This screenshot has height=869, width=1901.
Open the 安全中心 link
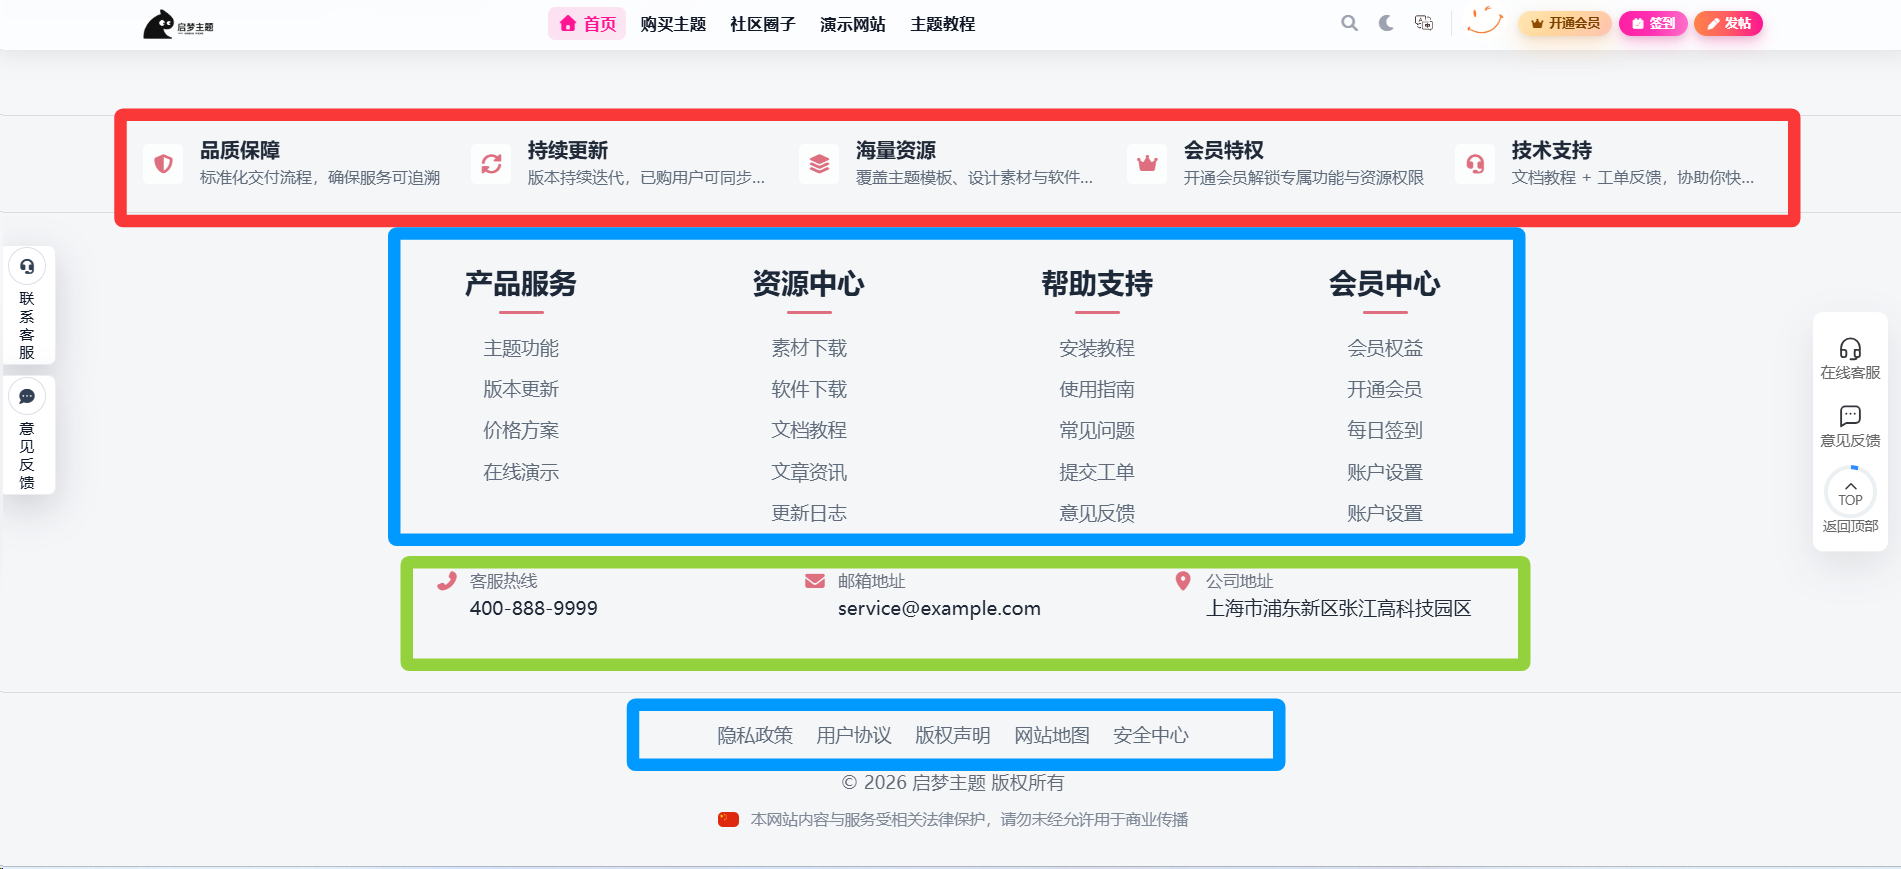tap(1151, 735)
